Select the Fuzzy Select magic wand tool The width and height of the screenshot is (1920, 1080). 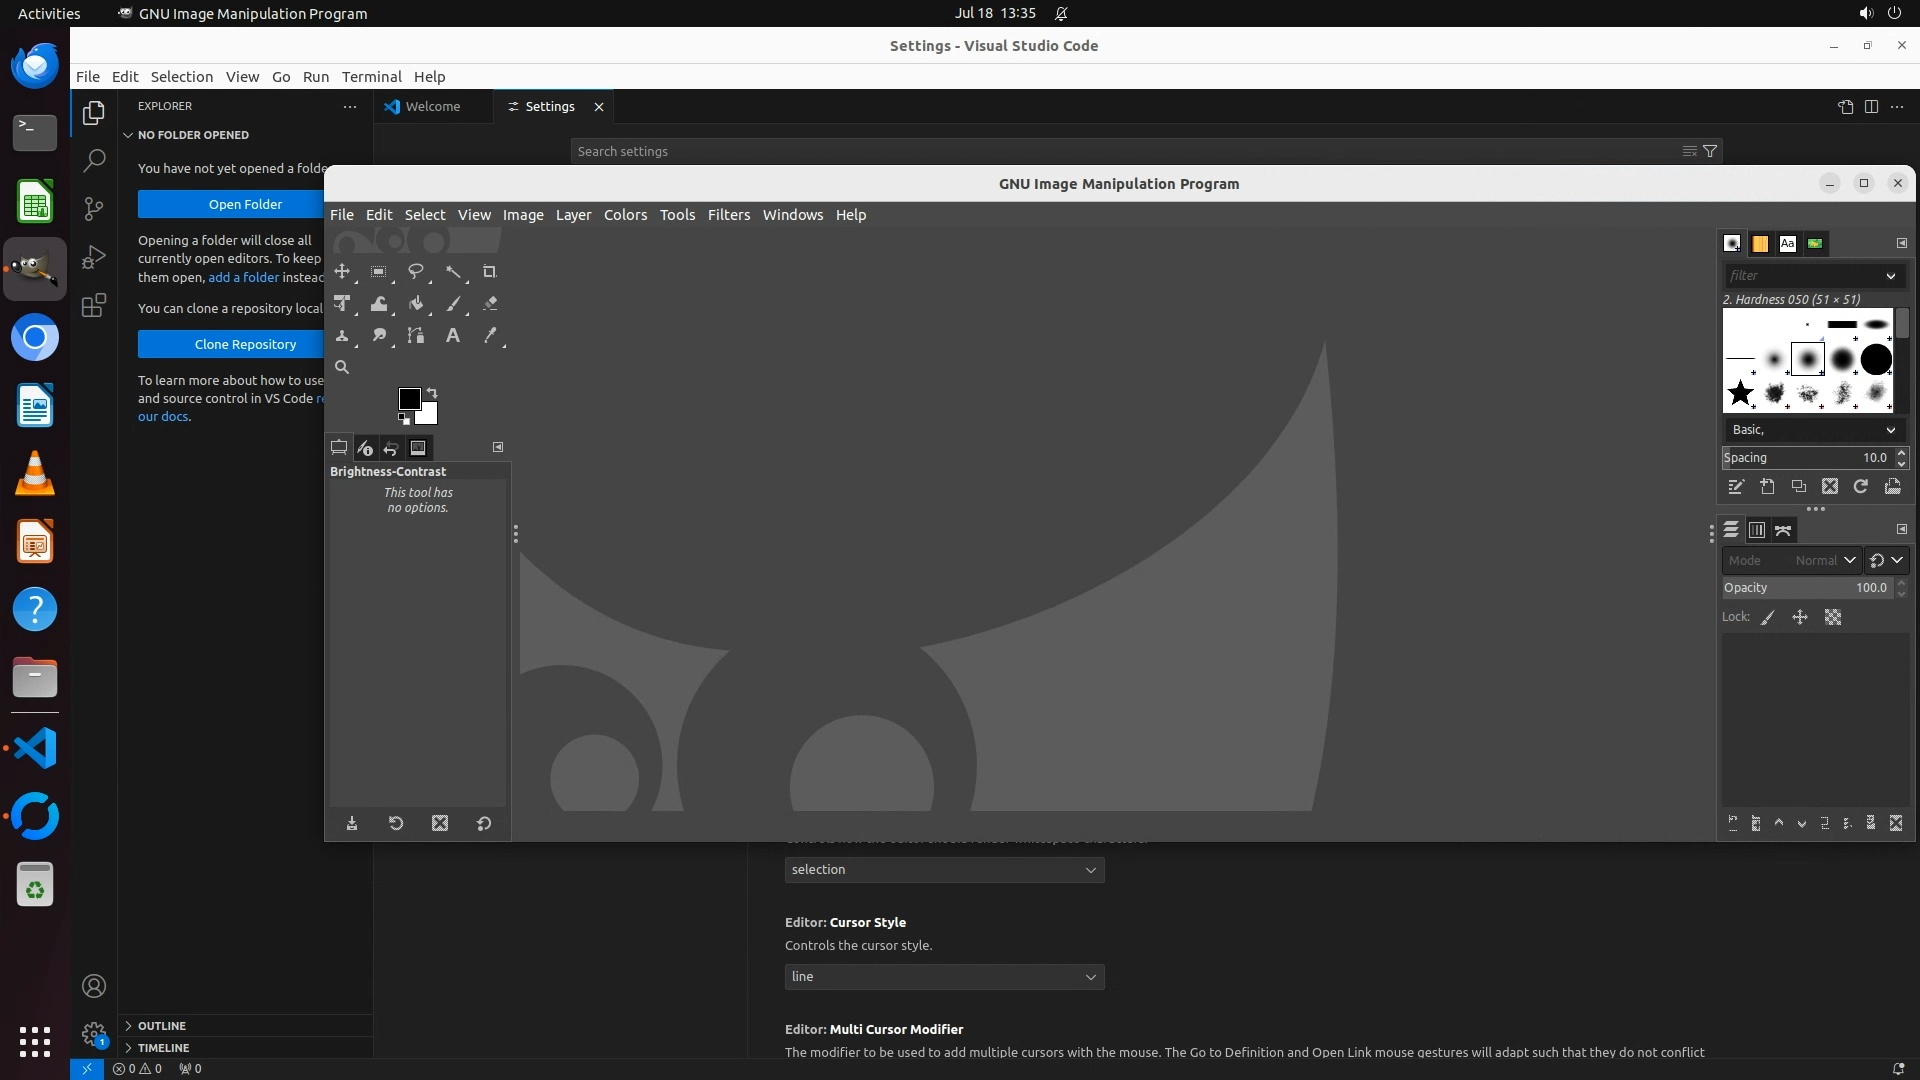coord(453,272)
